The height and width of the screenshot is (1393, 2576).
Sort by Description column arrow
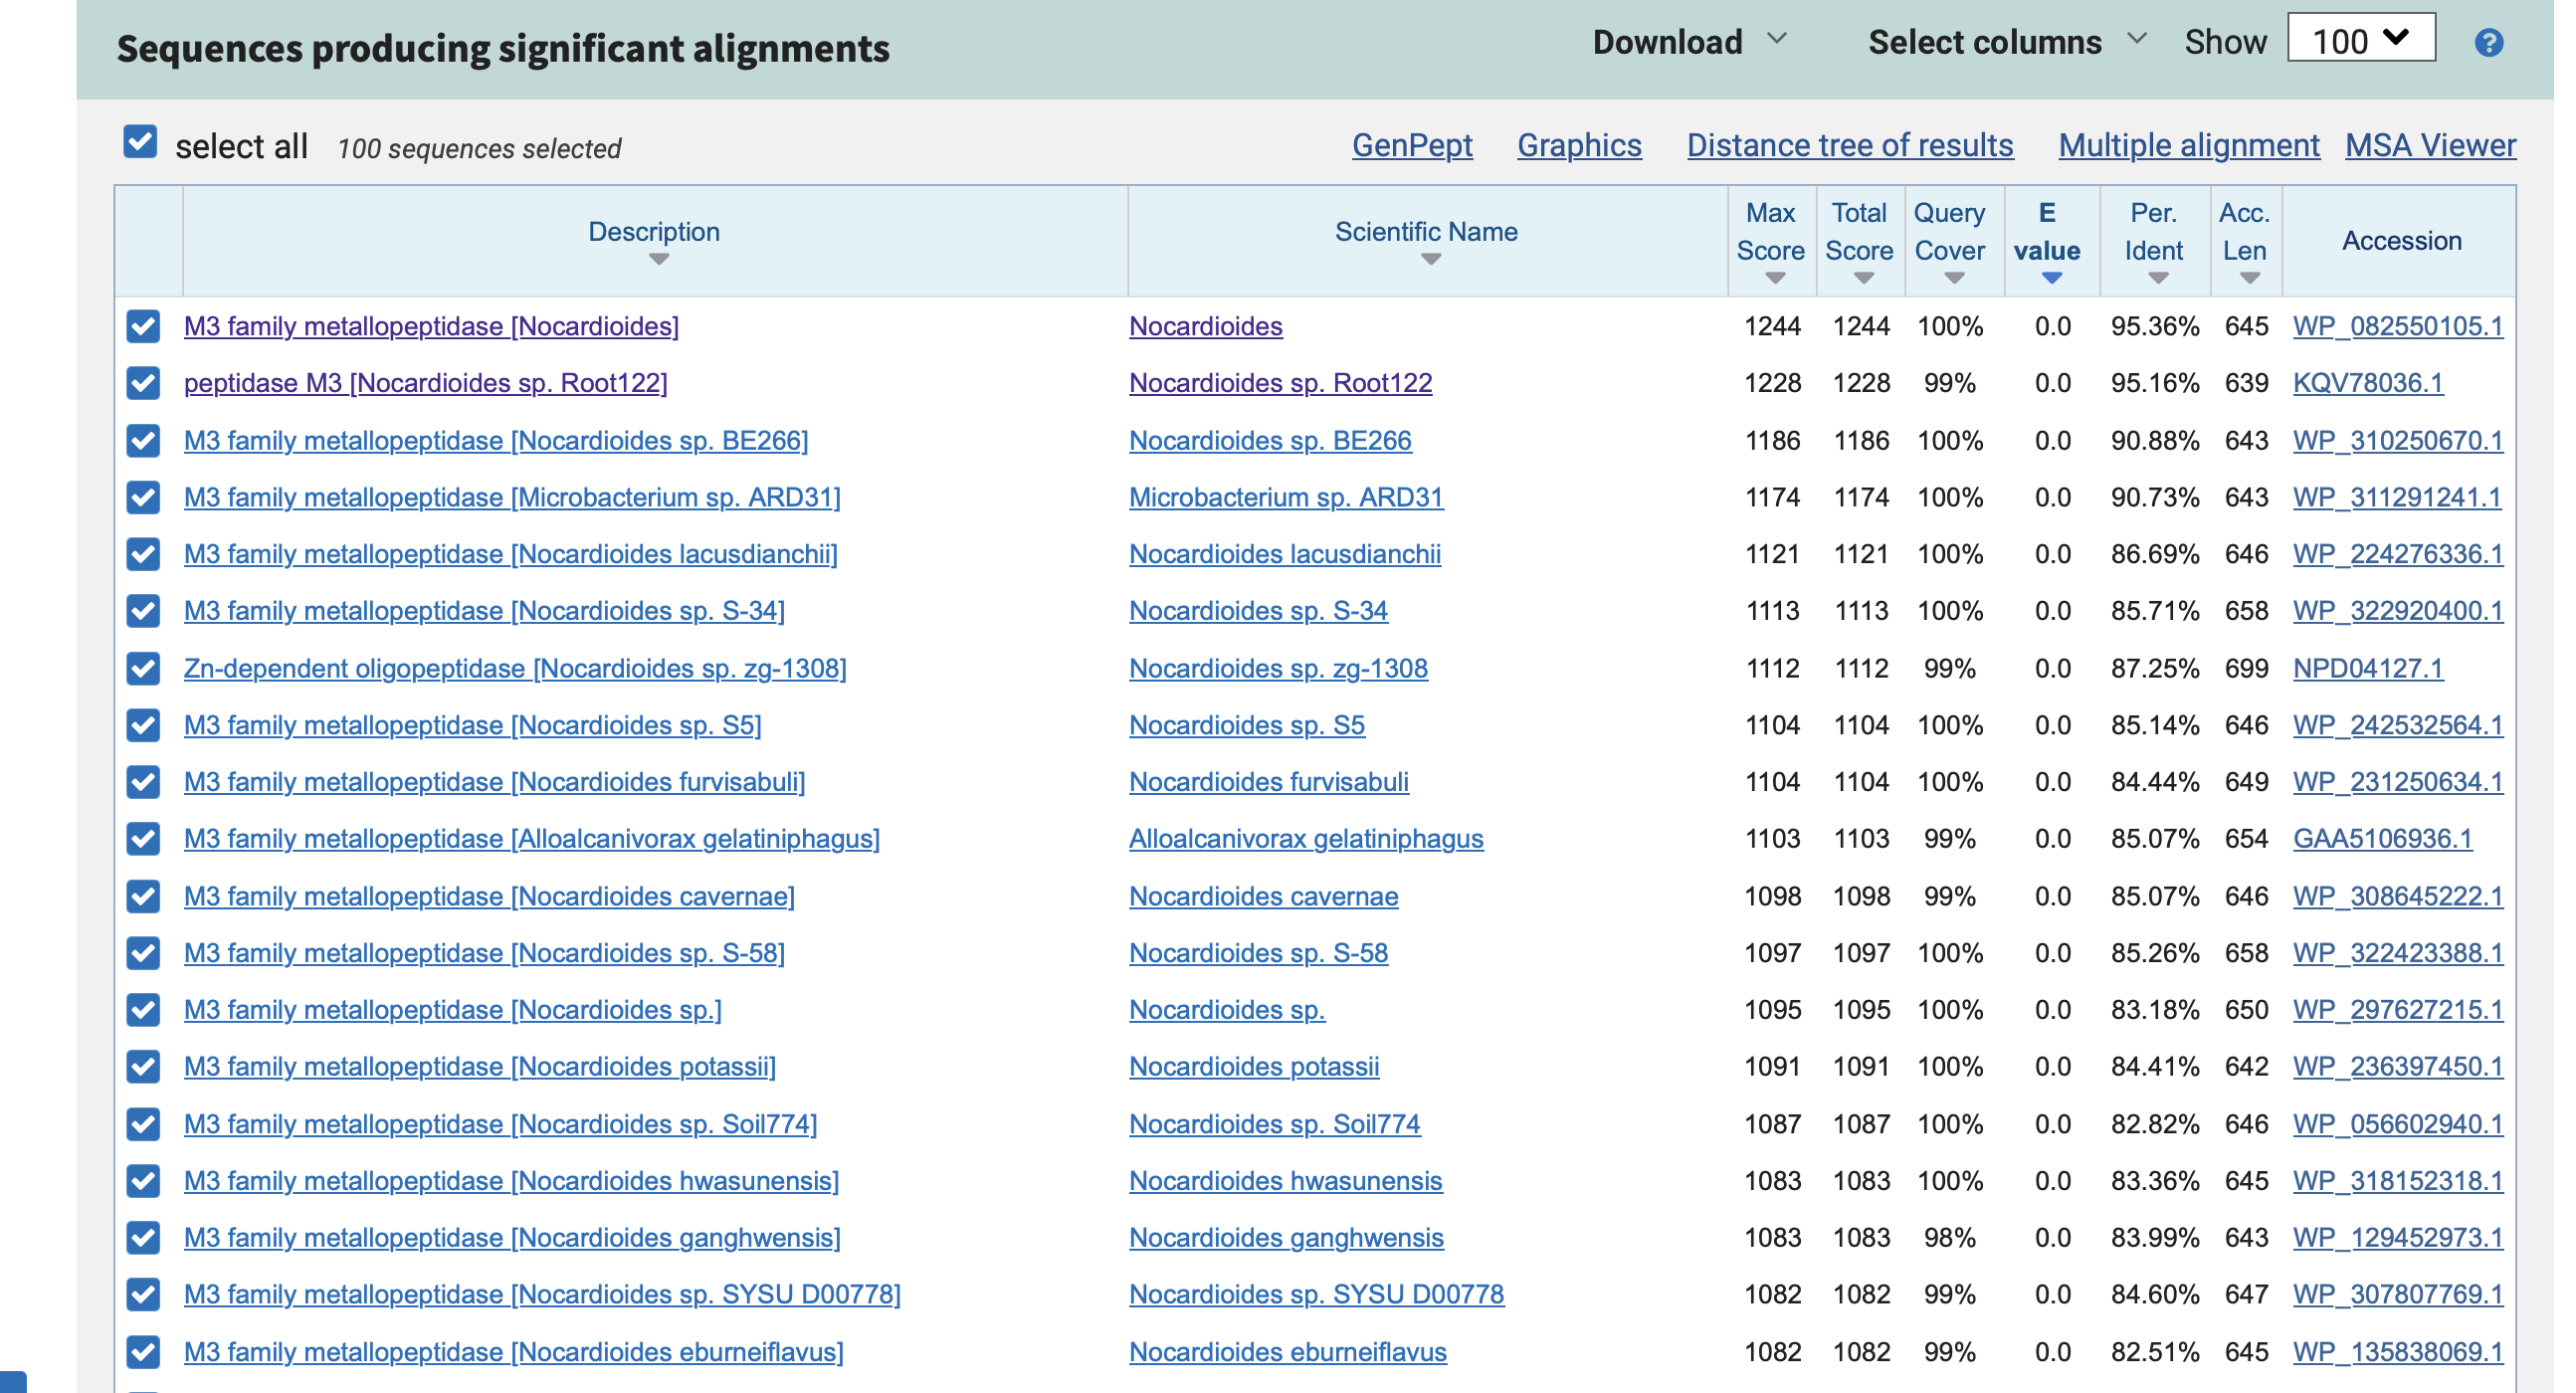[657, 260]
